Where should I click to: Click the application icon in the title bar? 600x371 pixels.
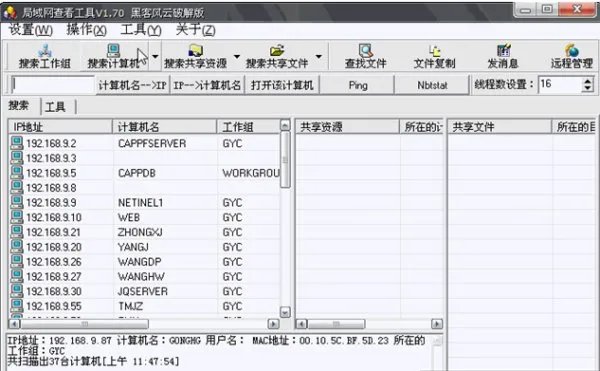(x=10, y=12)
